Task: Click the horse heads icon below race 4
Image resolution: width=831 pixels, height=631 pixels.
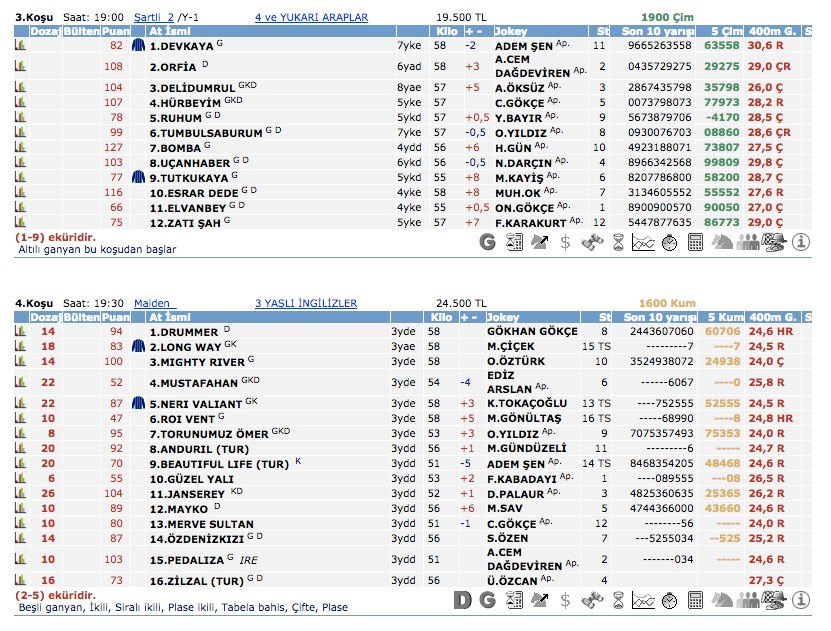Action: 722,600
